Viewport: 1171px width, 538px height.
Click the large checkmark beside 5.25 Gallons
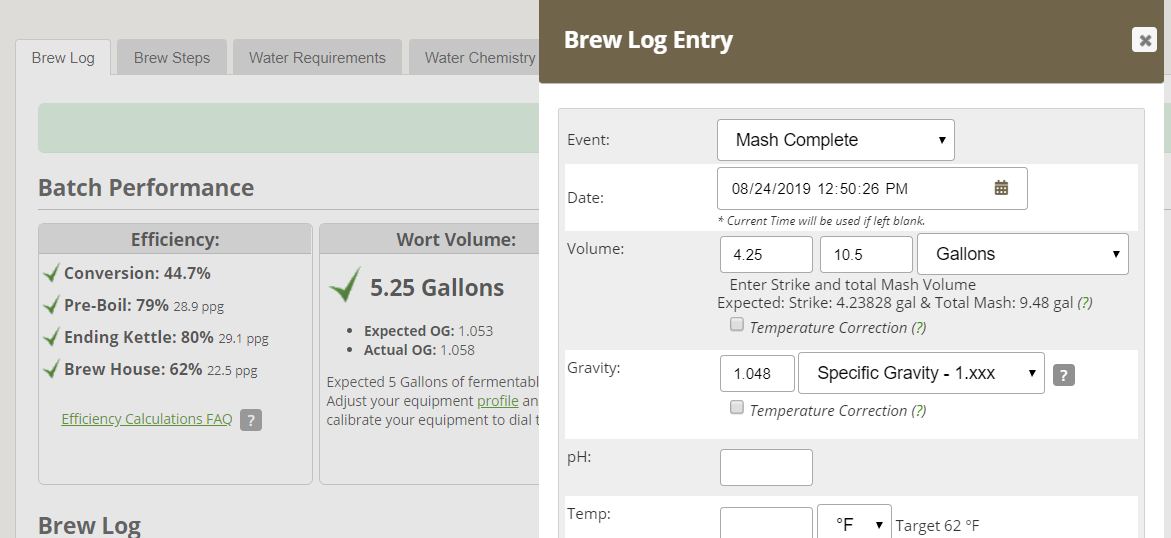tap(344, 285)
